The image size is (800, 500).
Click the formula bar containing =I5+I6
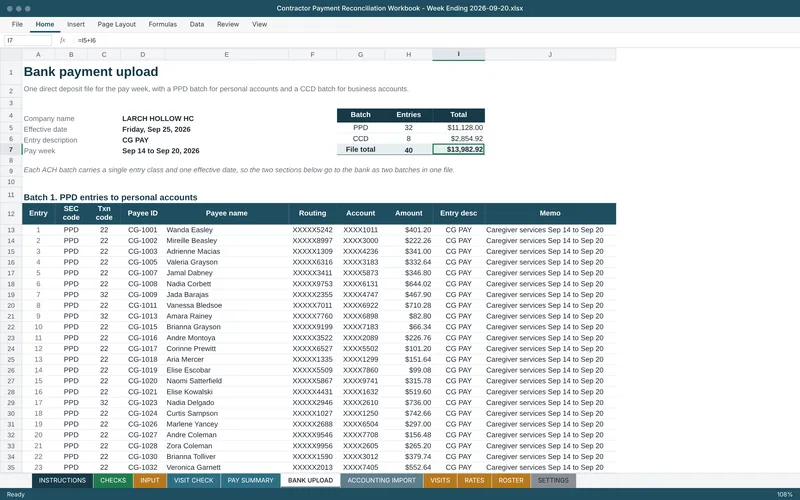[x=434, y=40]
